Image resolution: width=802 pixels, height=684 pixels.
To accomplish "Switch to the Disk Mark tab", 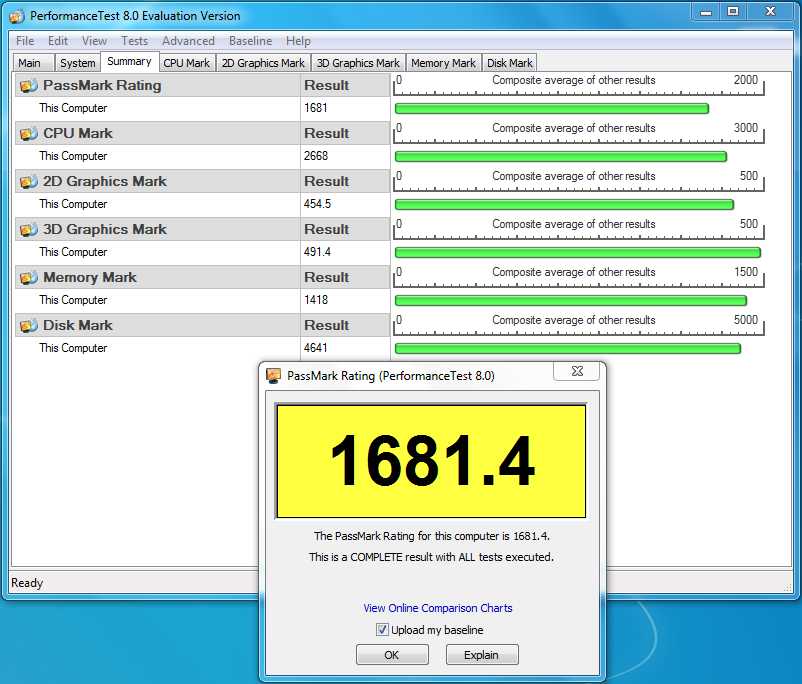I will (510, 63).
